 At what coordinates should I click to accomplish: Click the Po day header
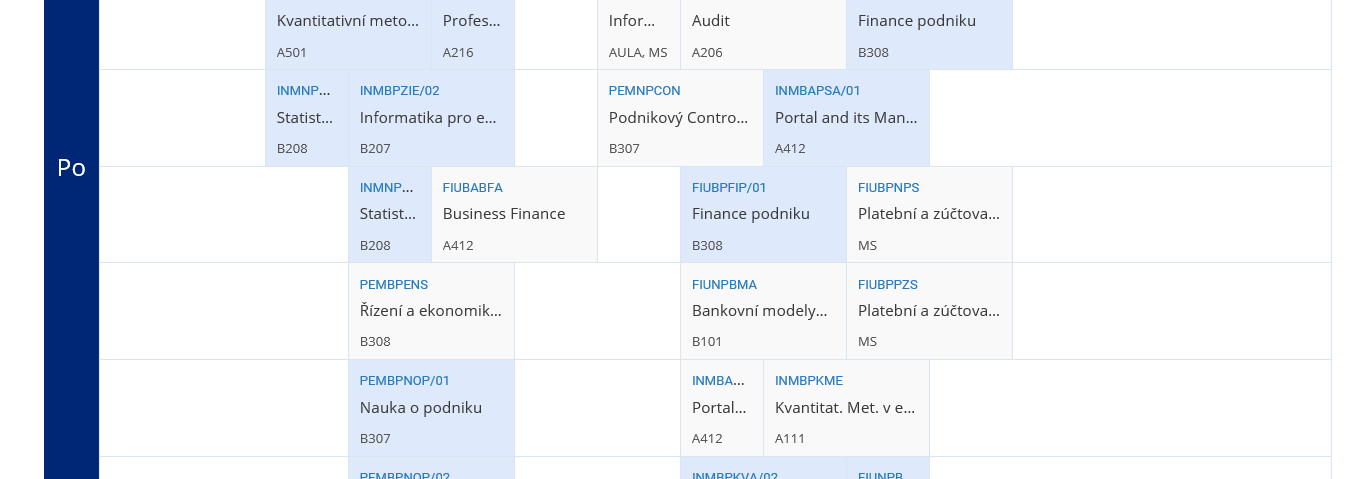coord(71,168)
